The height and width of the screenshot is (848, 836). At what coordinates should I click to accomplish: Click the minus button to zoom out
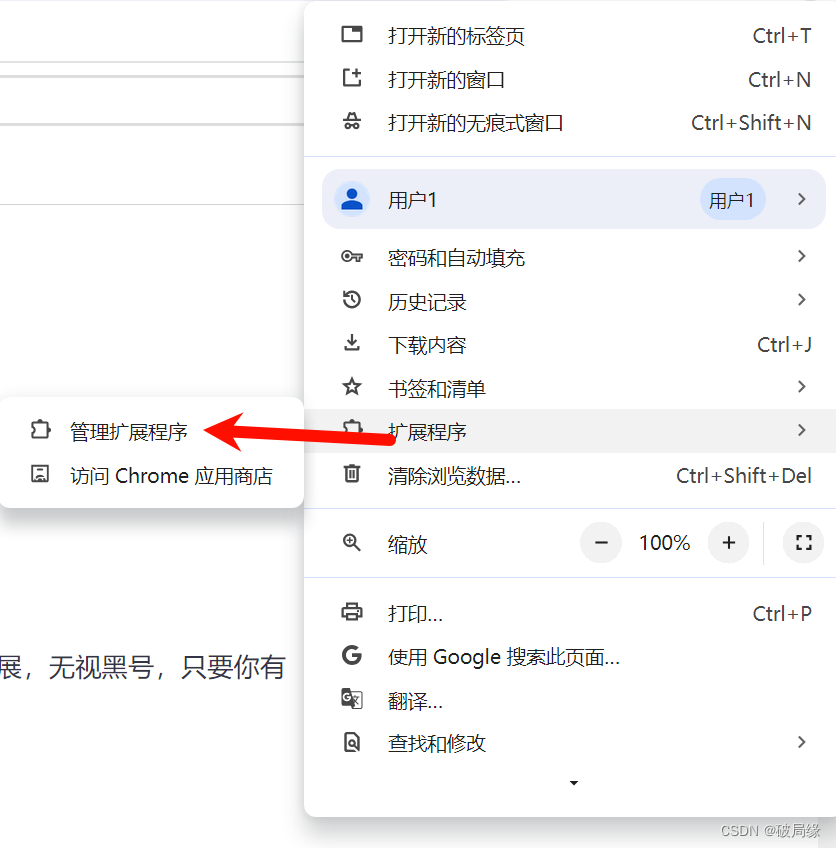601,542
